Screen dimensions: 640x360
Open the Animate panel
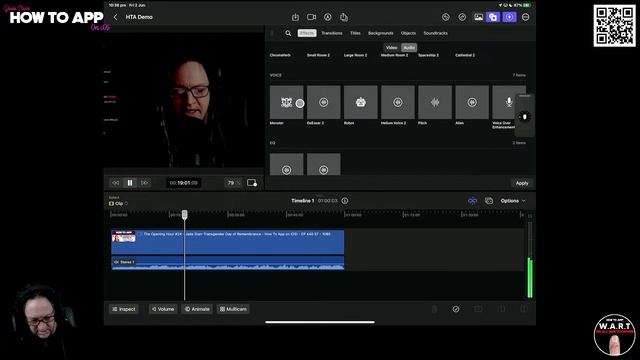point(197,309)
